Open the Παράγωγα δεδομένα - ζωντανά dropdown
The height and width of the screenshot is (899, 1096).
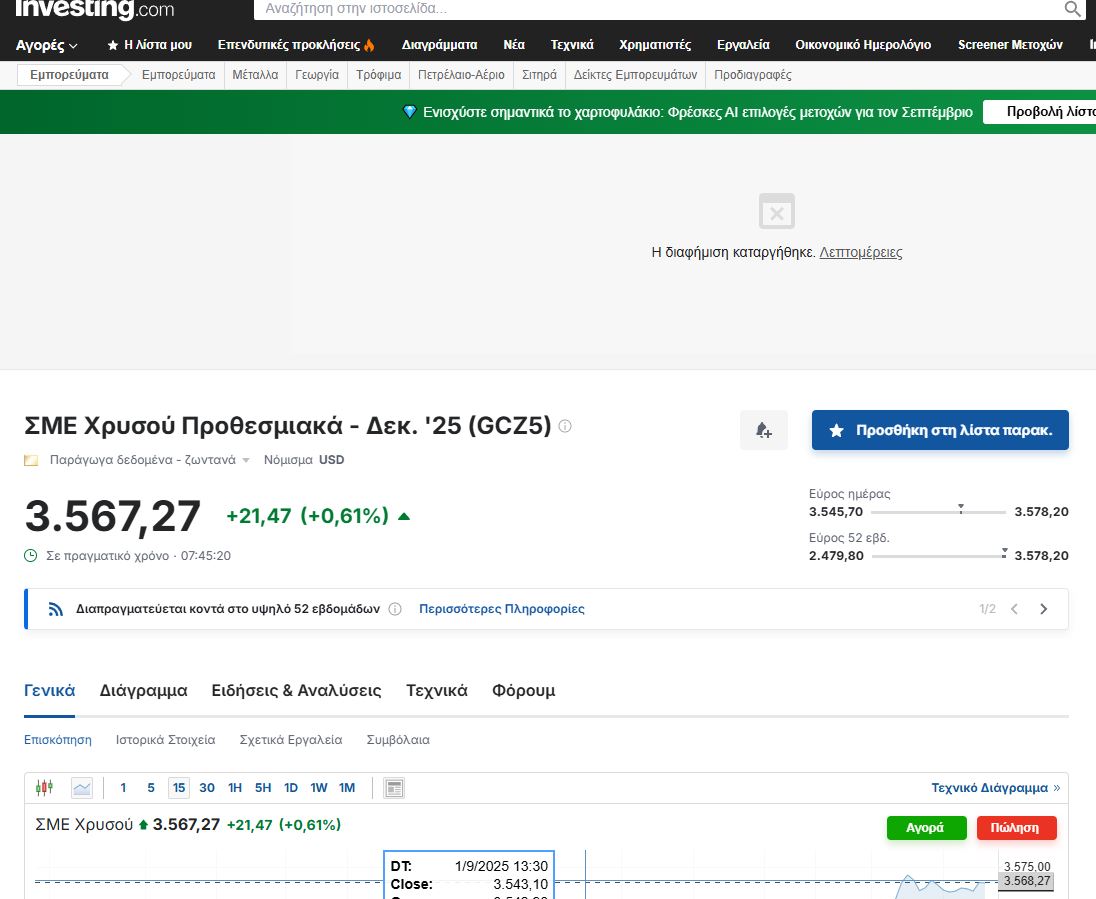click(150, 460)
